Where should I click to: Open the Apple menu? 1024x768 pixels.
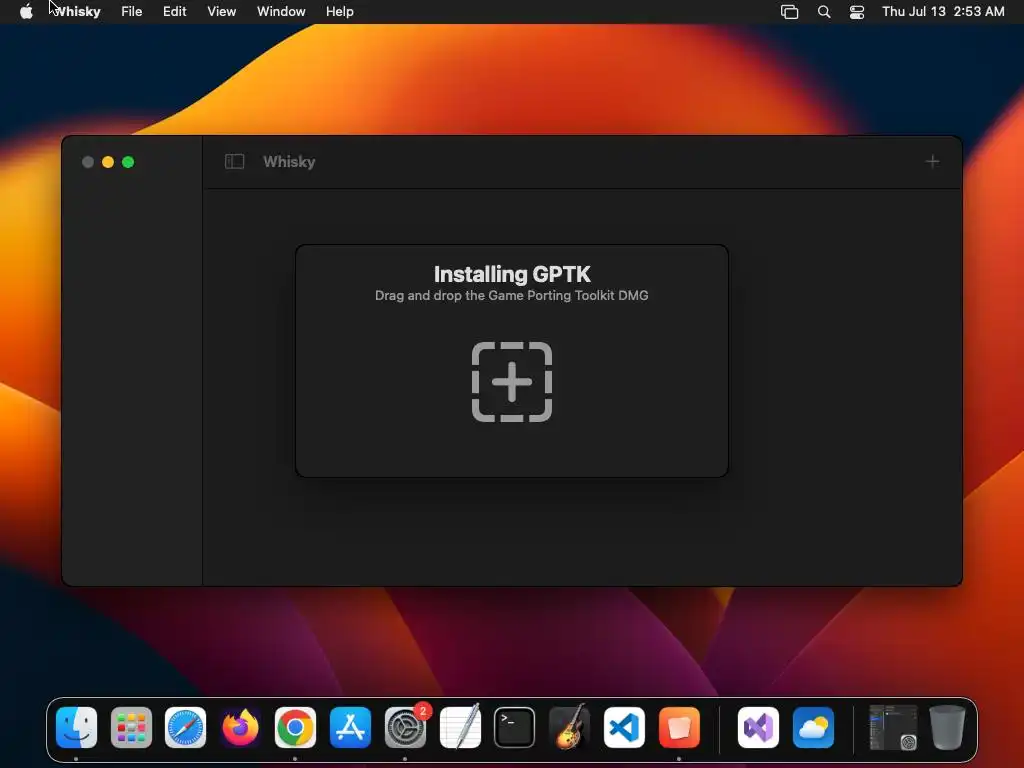point(26,12)
